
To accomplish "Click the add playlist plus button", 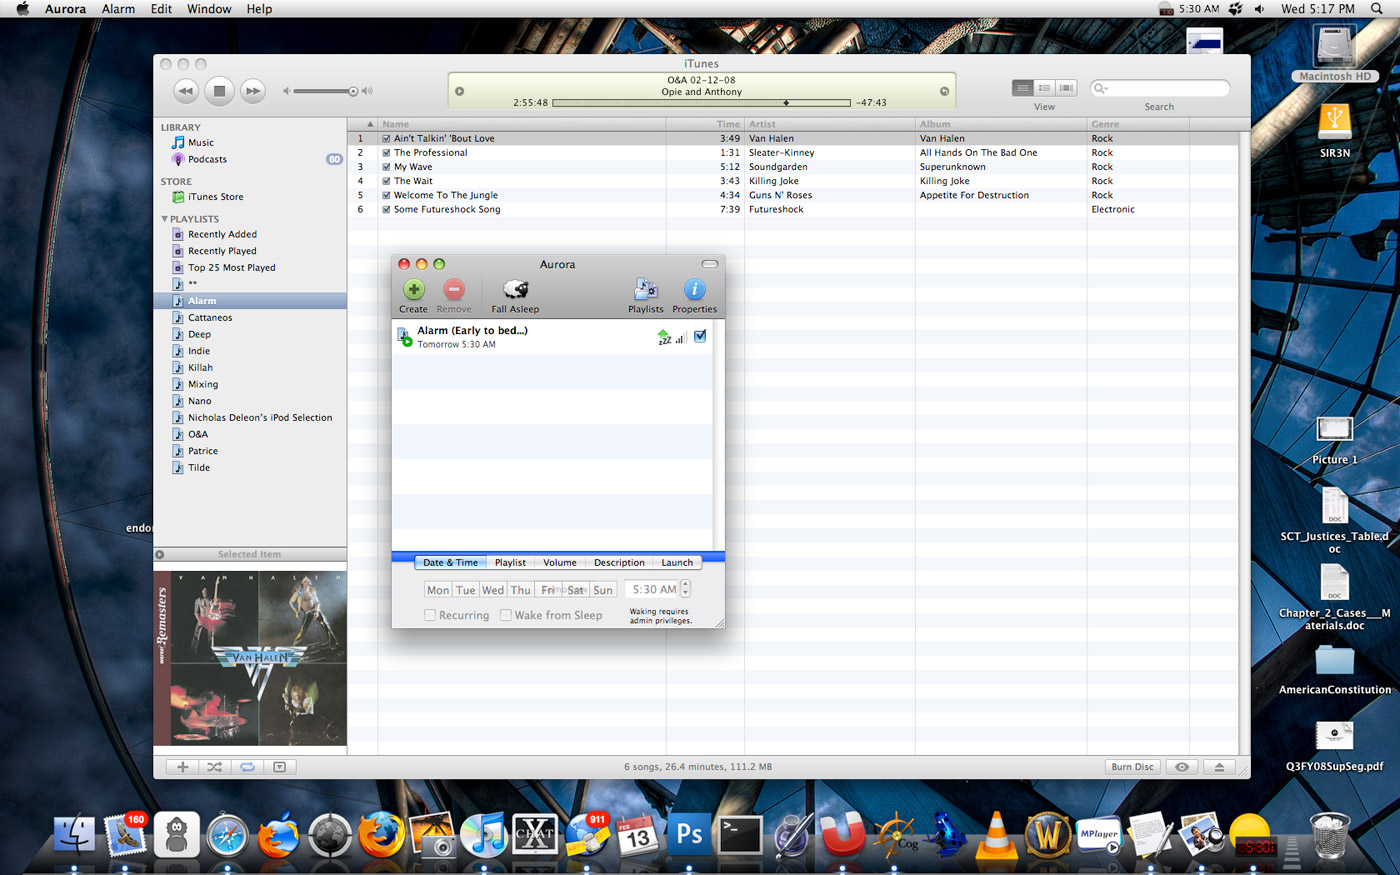I will point(182,767).
